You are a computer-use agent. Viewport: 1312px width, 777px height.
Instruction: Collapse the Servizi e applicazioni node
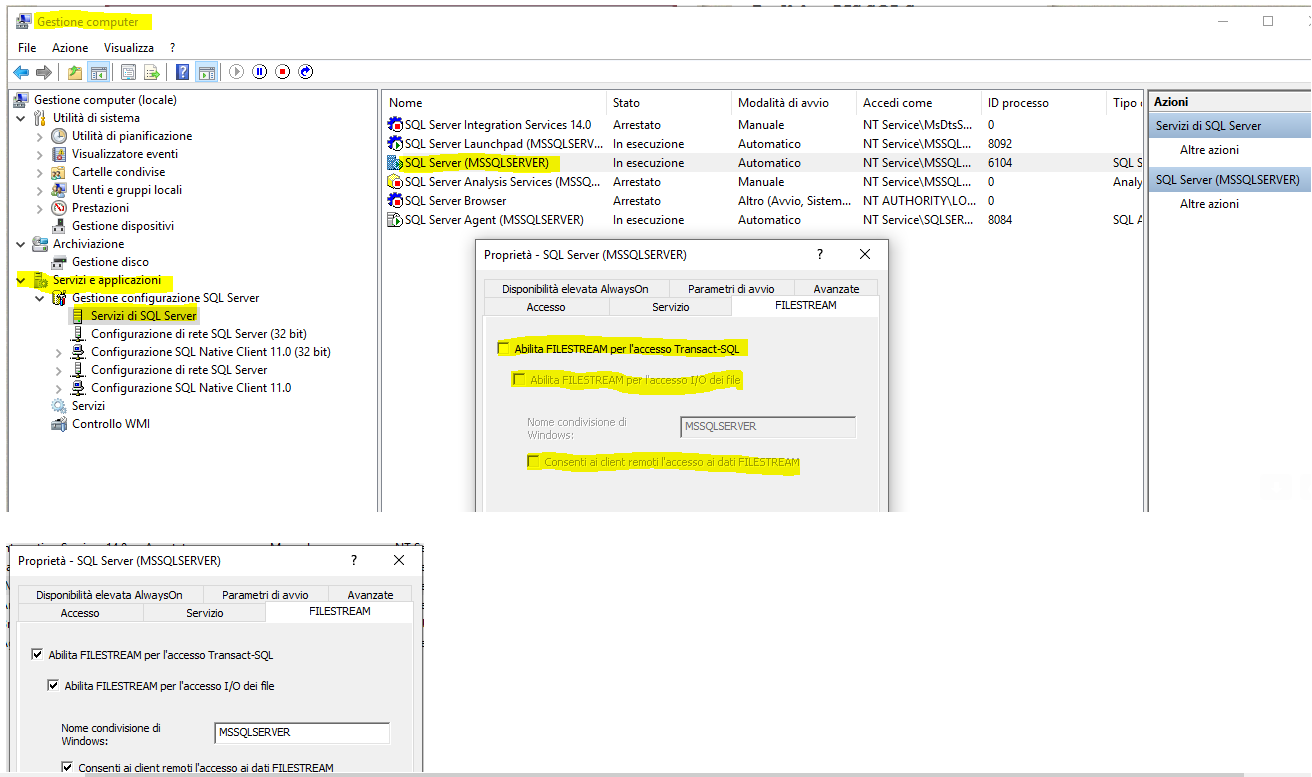[x=21, y=280]
